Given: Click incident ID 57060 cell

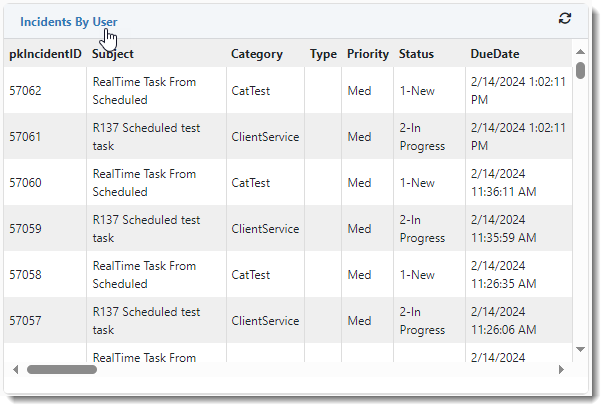Looking at the screenshot, I should point(26,183).
